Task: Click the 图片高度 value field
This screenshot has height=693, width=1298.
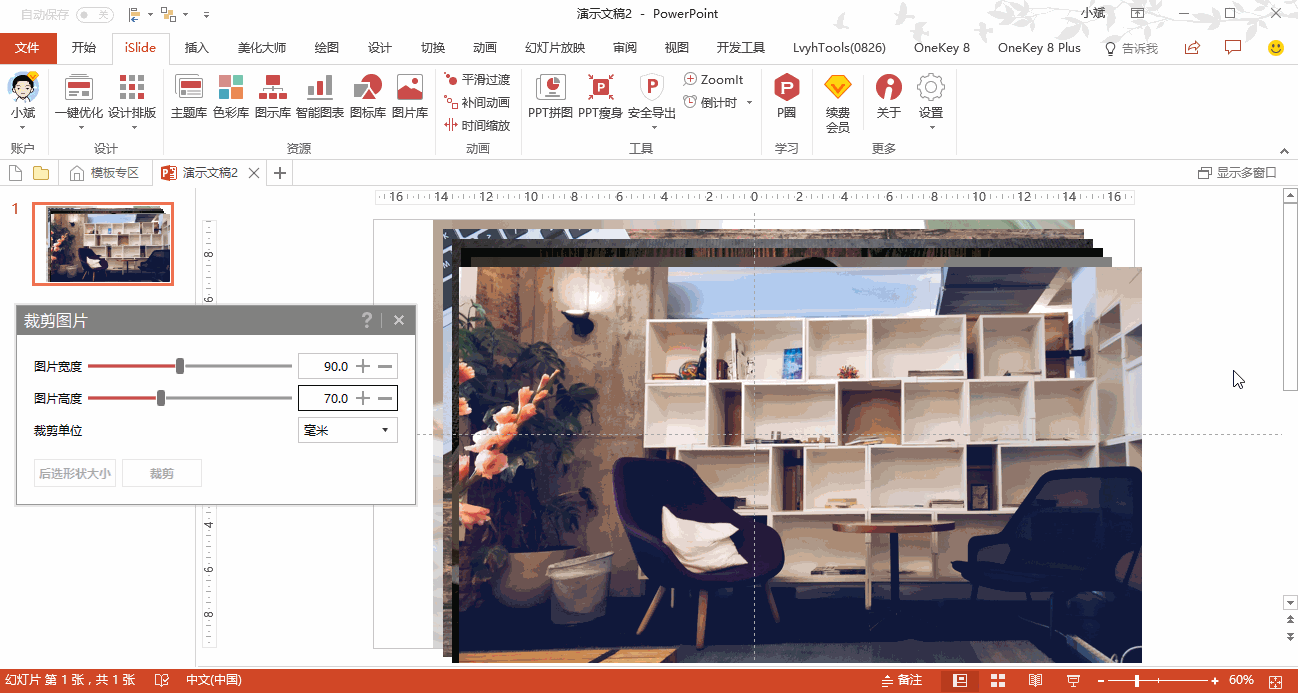Action: pos(325,398)
